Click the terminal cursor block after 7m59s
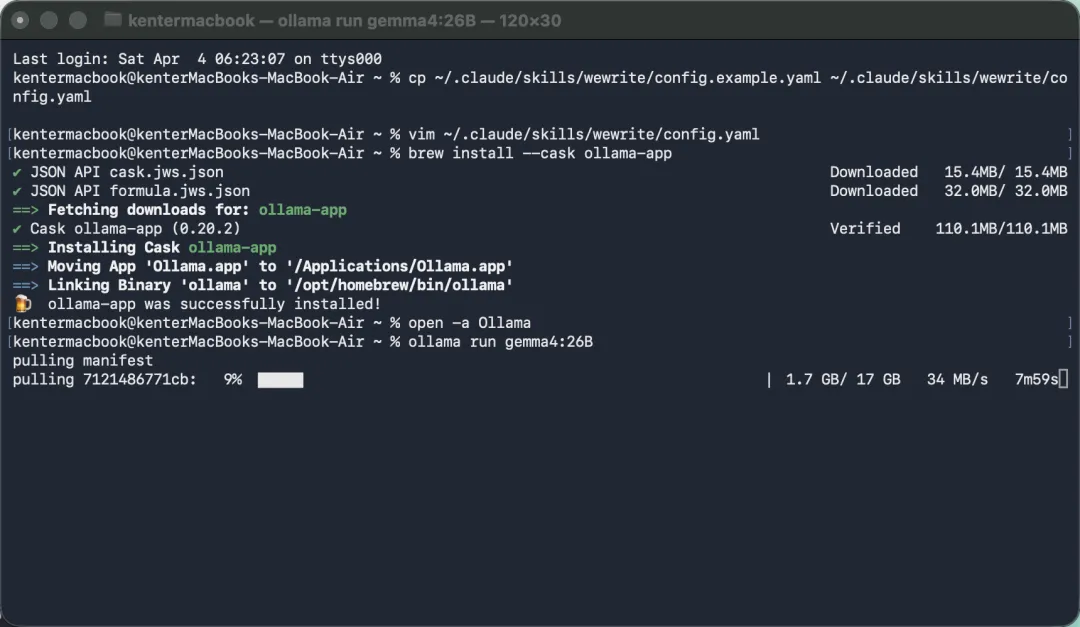 coord(1063,379)
